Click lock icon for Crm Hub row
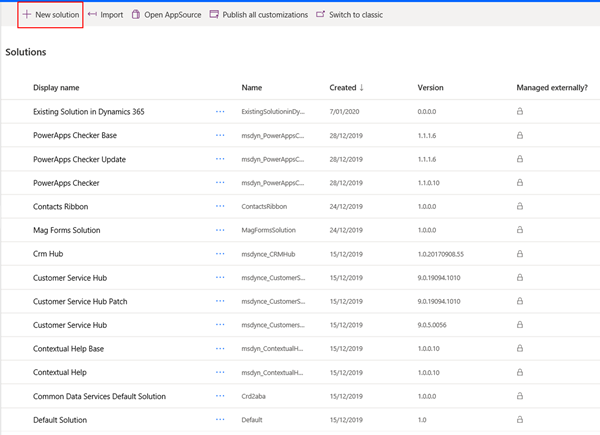The image size is (600, 435). pos(520,254)
